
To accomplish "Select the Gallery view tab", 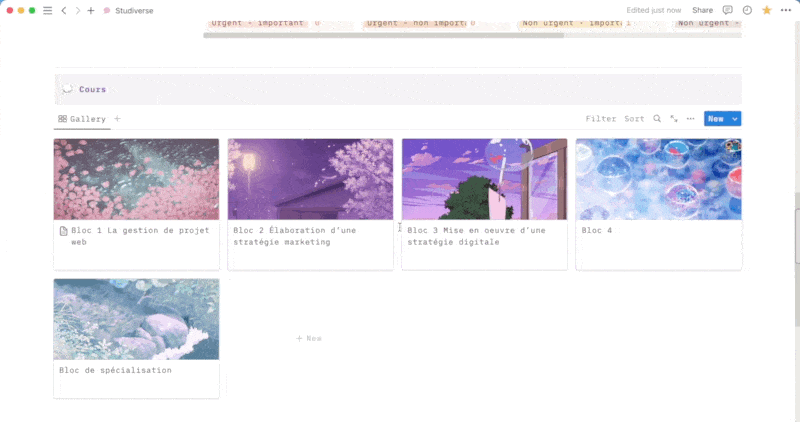I will coord(82,119).
